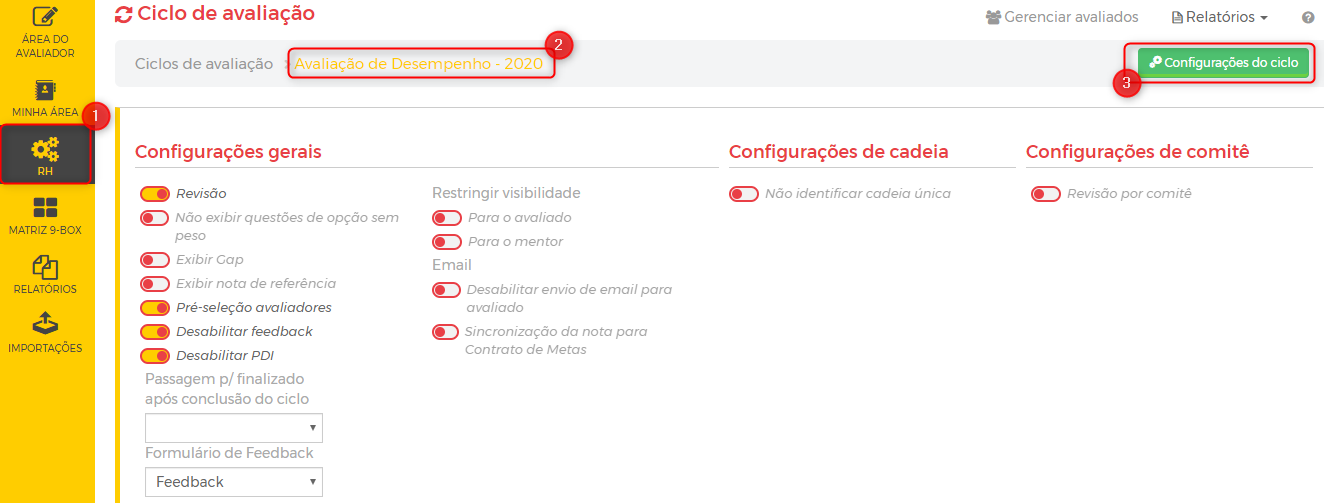Go to Ciclos de avaliação breadcrumb
The image size is (1324, 503).
[204, 64]
